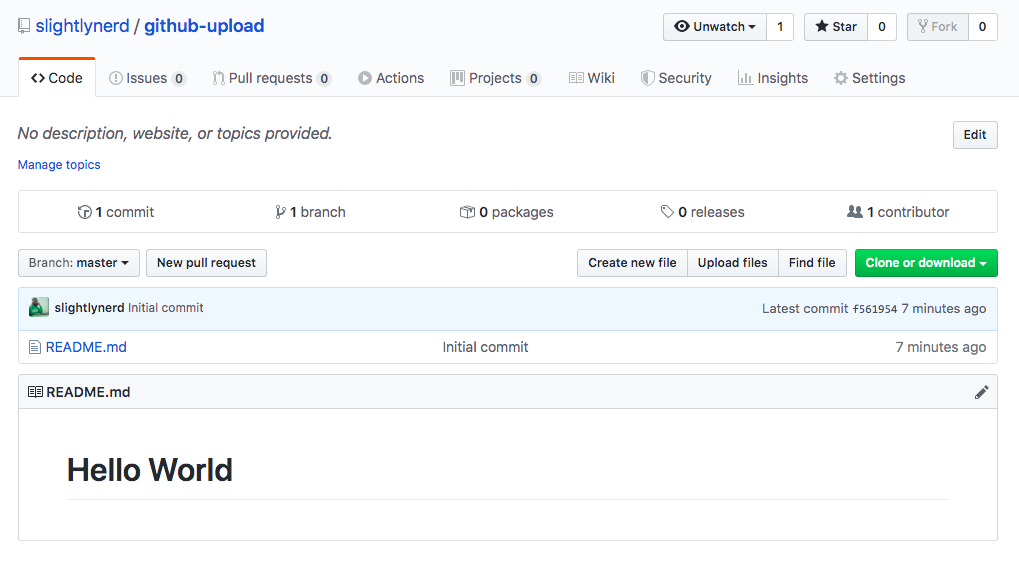Open the Initial commit message in commit bar
1019x573 pixels.
166,308
